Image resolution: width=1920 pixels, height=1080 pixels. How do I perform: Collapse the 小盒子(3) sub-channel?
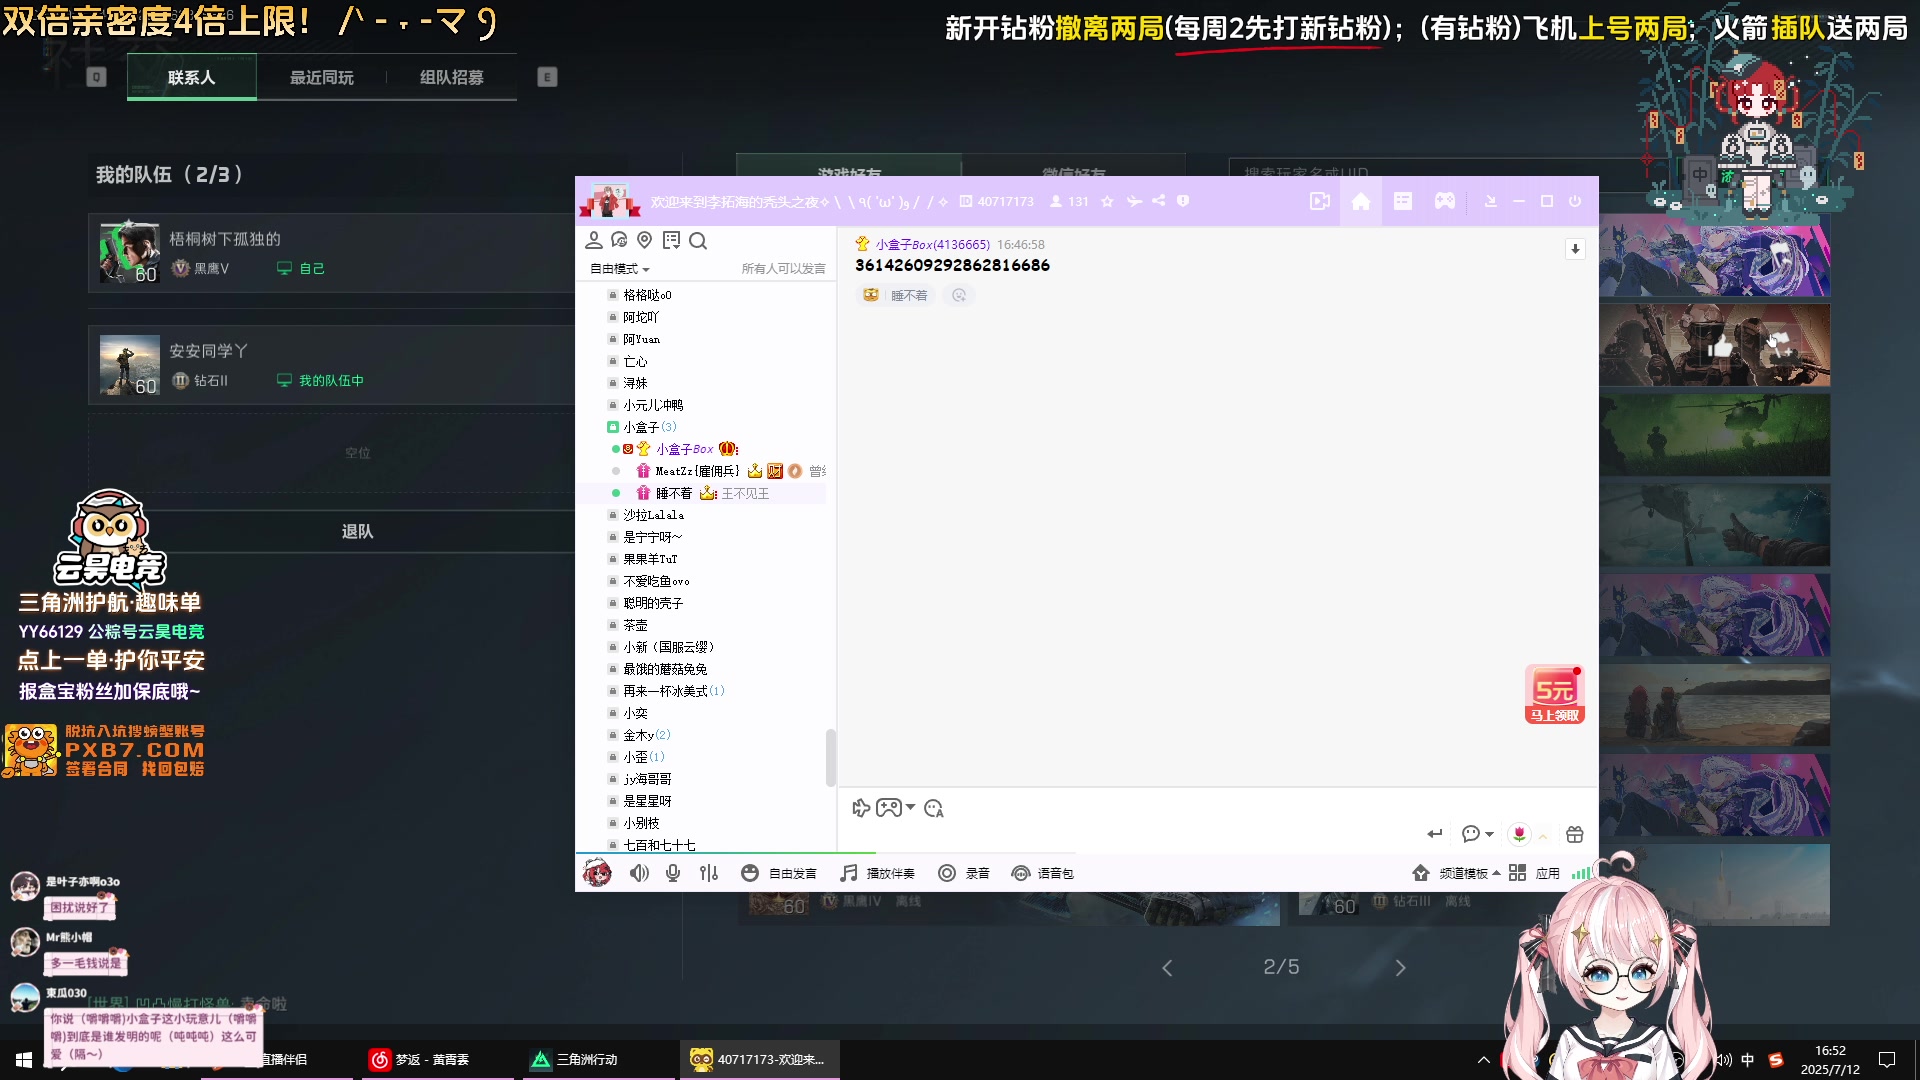pos(613,427)
